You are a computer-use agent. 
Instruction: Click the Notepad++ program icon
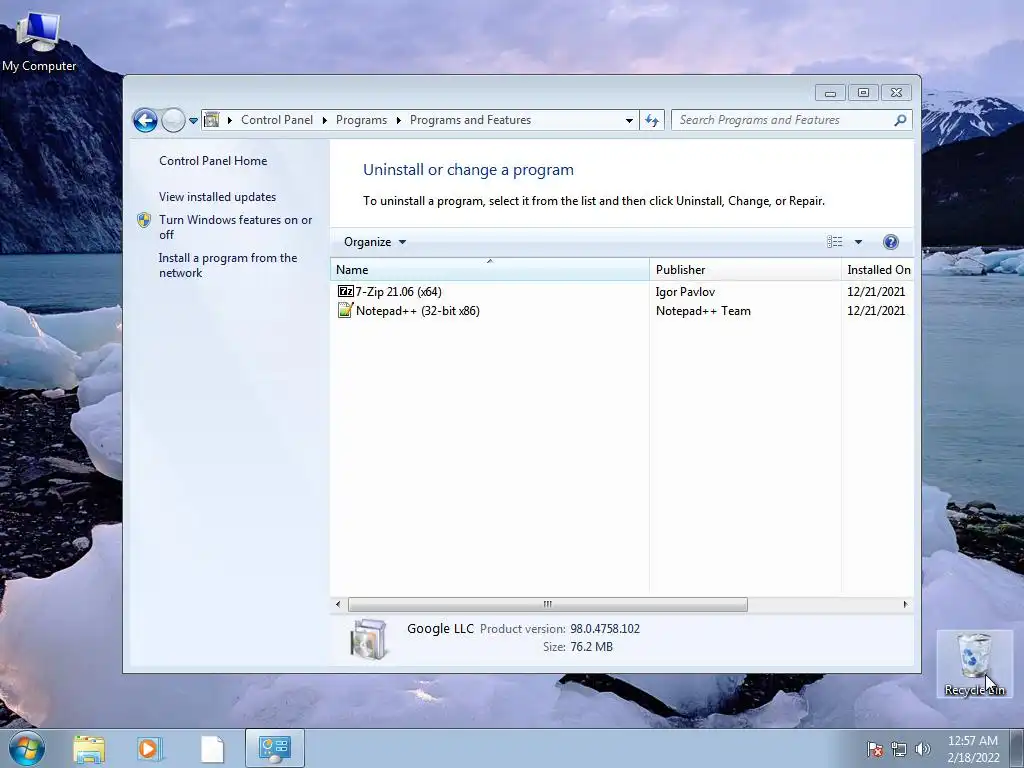[x=345, y=310]
